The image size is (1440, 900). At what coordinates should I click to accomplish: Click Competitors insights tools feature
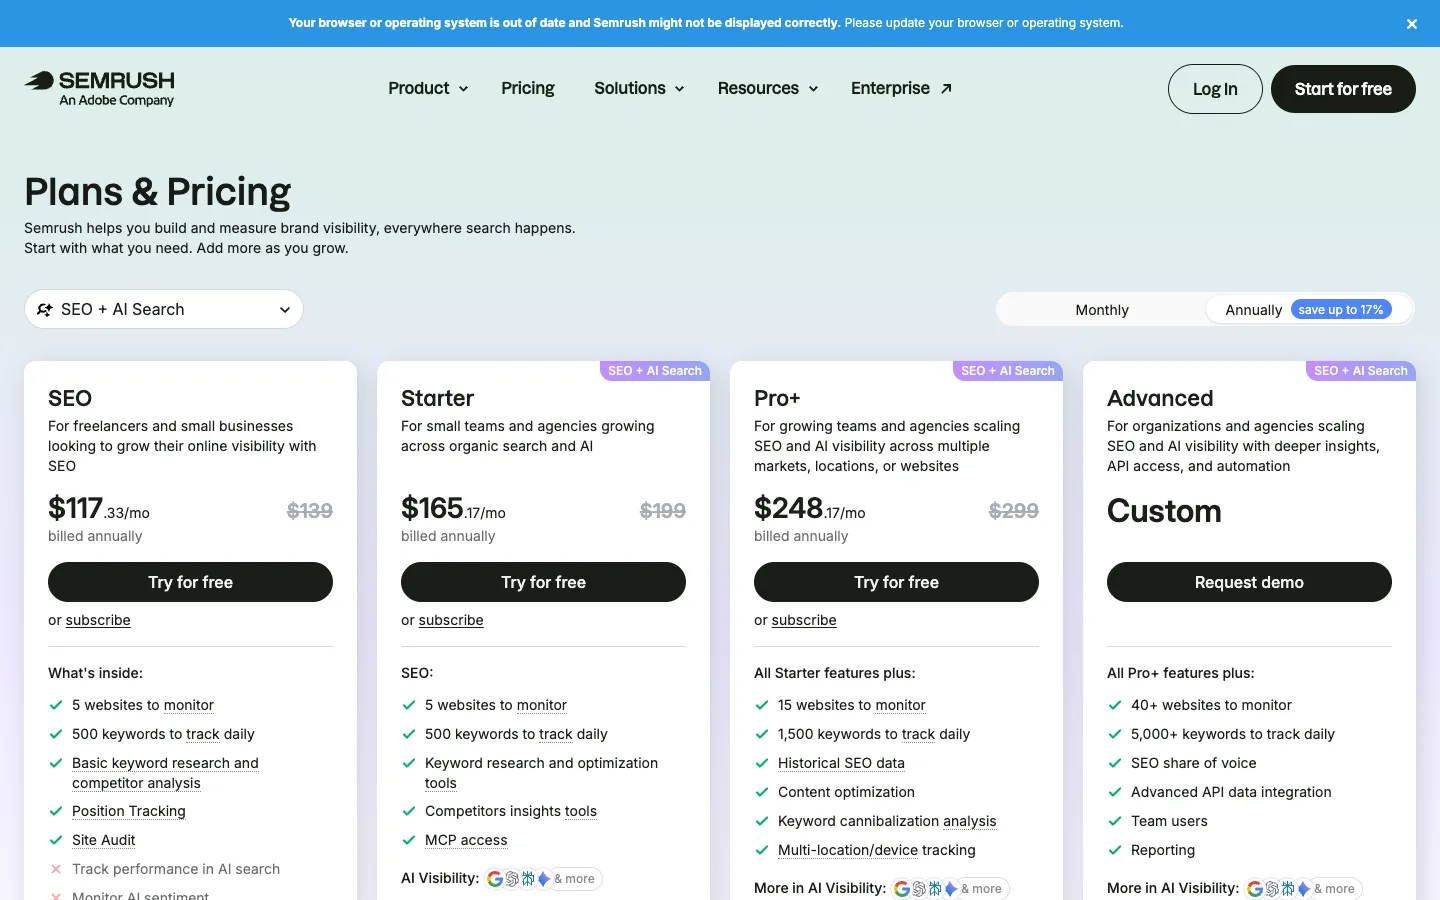pyautogui.click(x=511, y=811)
